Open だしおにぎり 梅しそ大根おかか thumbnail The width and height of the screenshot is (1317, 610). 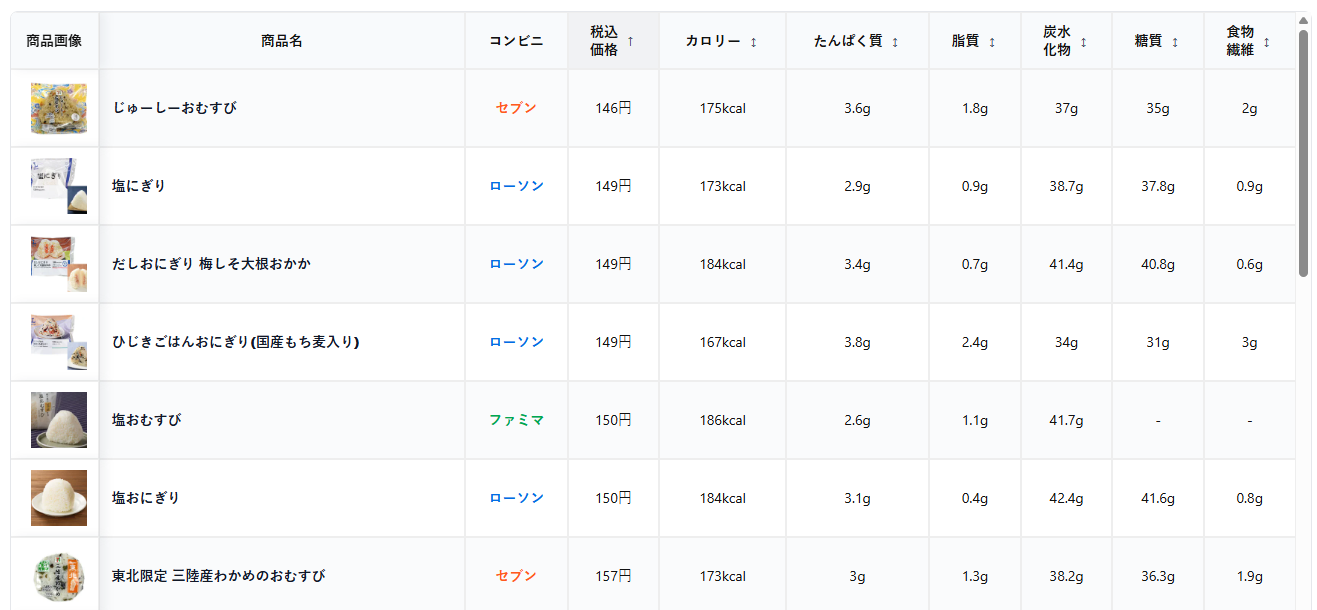tap(59, 264)
